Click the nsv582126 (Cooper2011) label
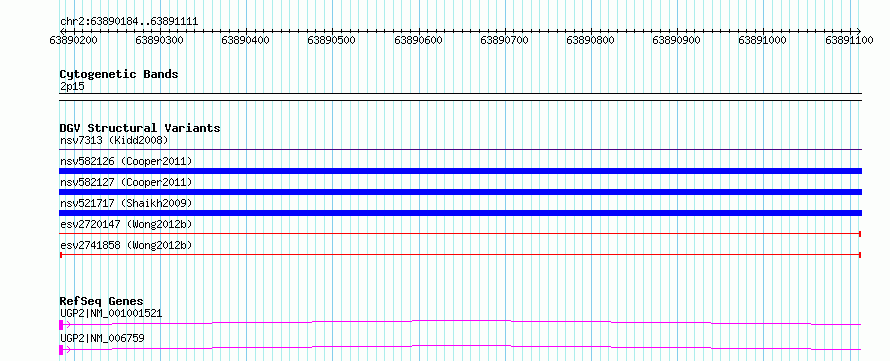The height and width of the screenshot is (361, 890). coord(126,161)
